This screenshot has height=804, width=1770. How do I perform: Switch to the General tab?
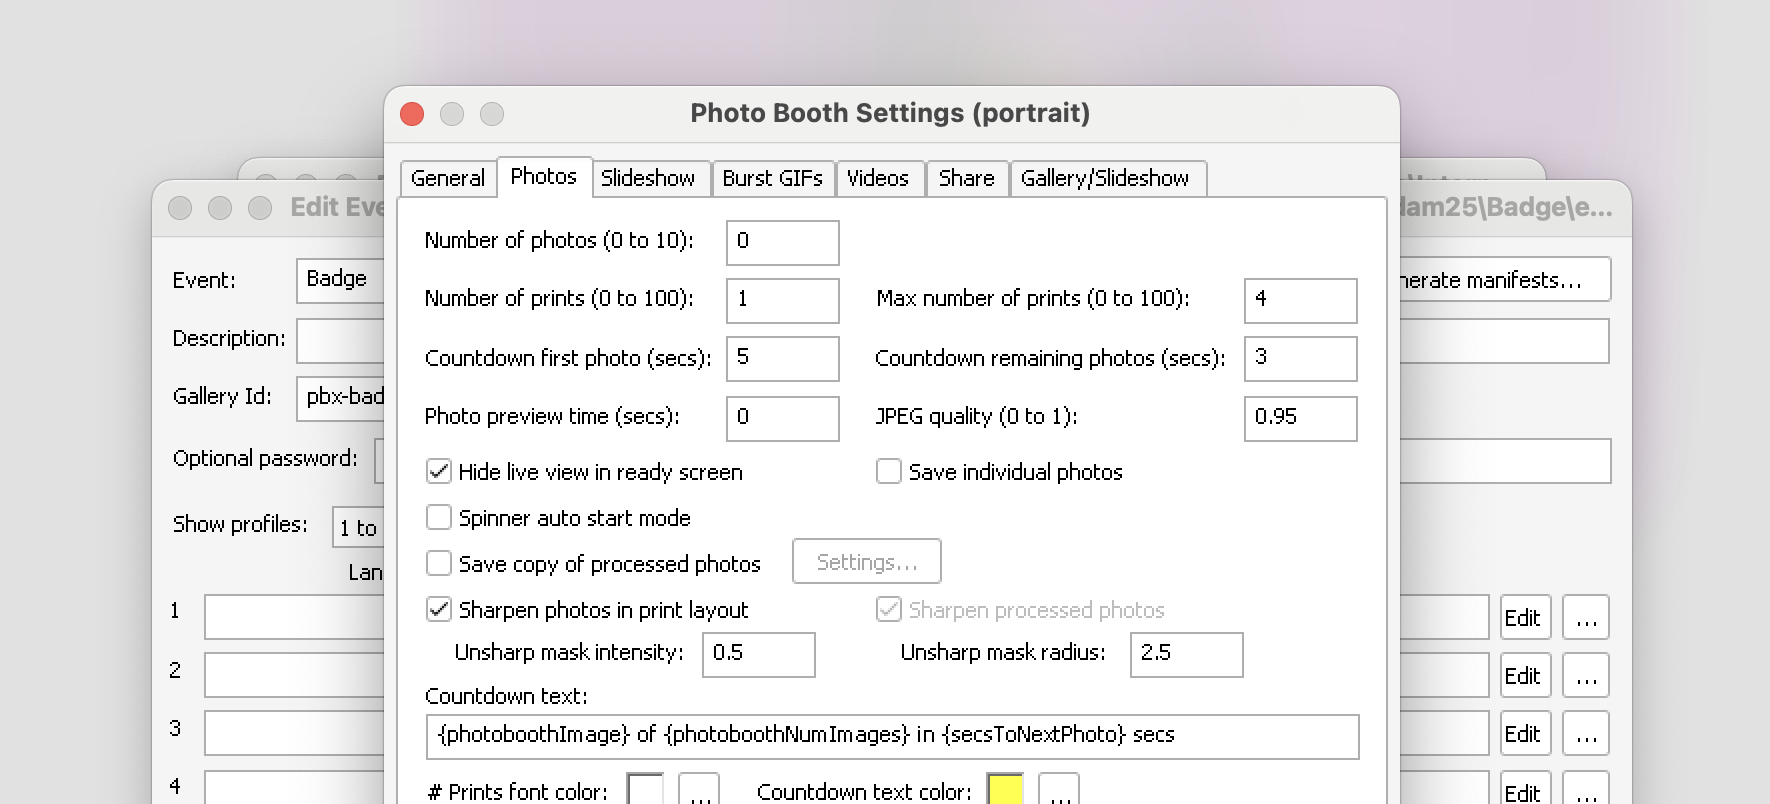tap(447, 178)
